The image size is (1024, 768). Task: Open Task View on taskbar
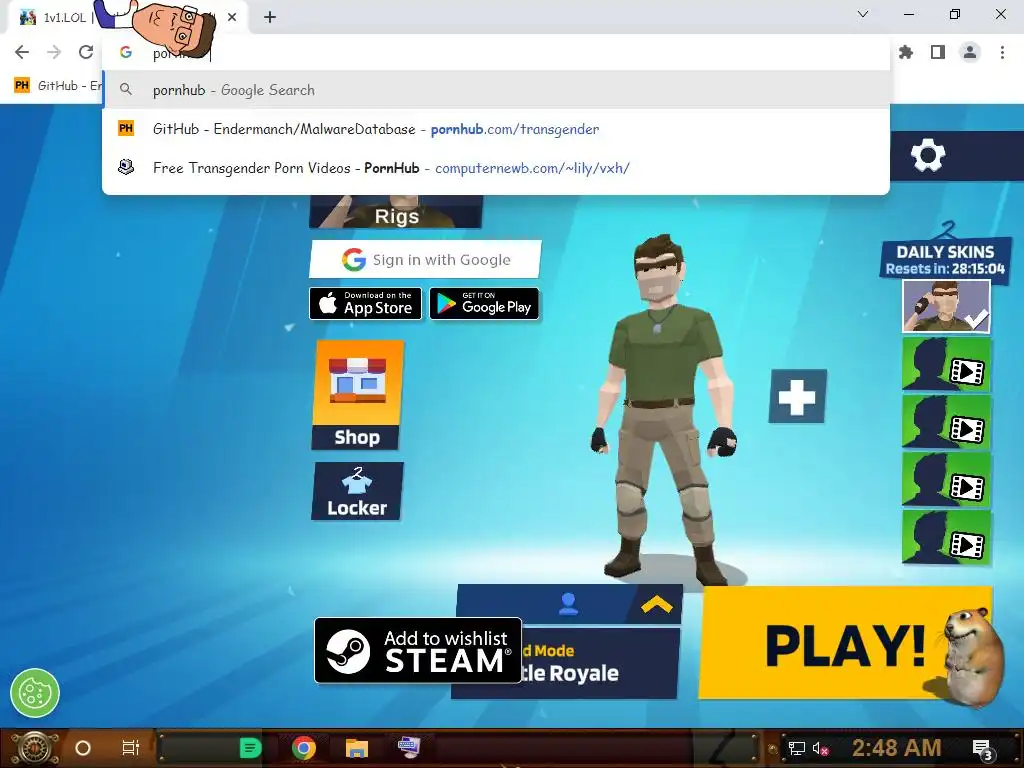point(131,748)
